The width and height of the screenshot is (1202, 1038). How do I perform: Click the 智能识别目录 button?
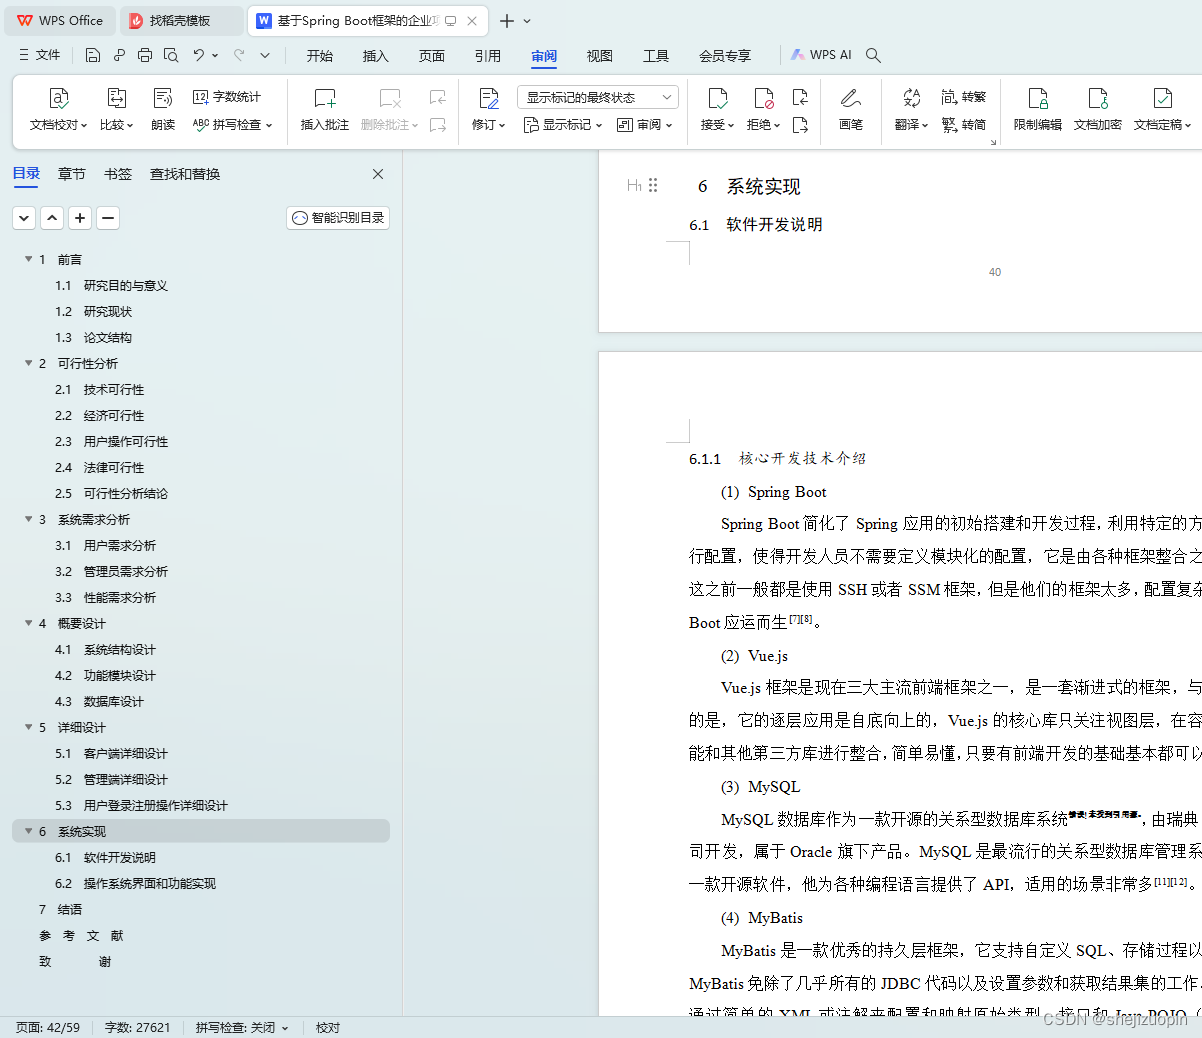(x=338, y=217)
